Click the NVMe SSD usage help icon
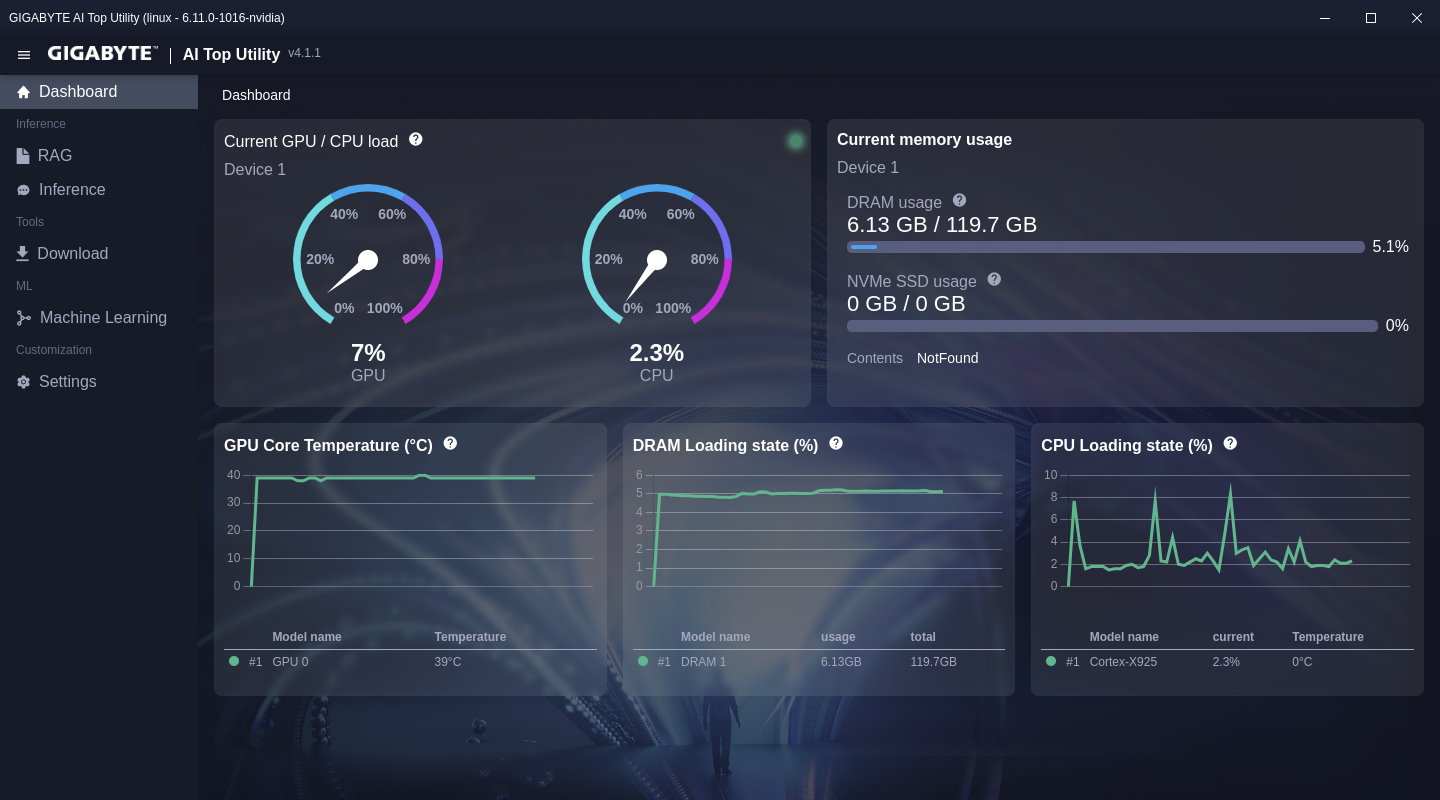1440x800 pixels. coord(994,279)
